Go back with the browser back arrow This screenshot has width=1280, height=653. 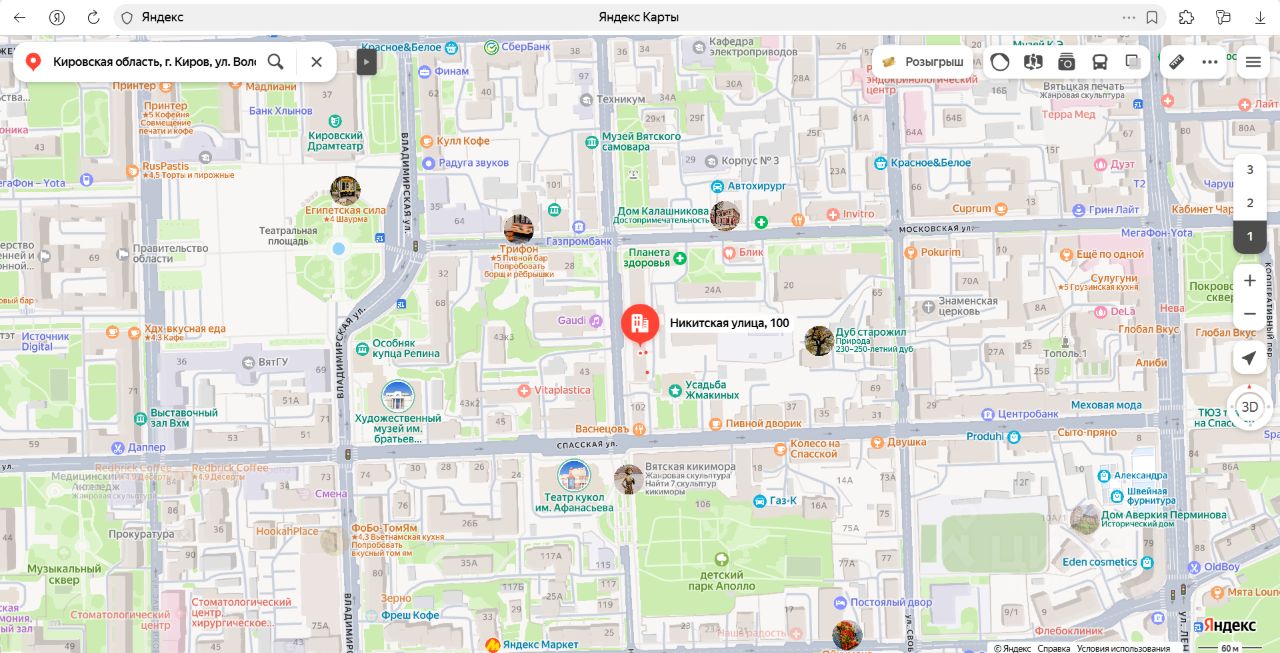click(19, 17)
